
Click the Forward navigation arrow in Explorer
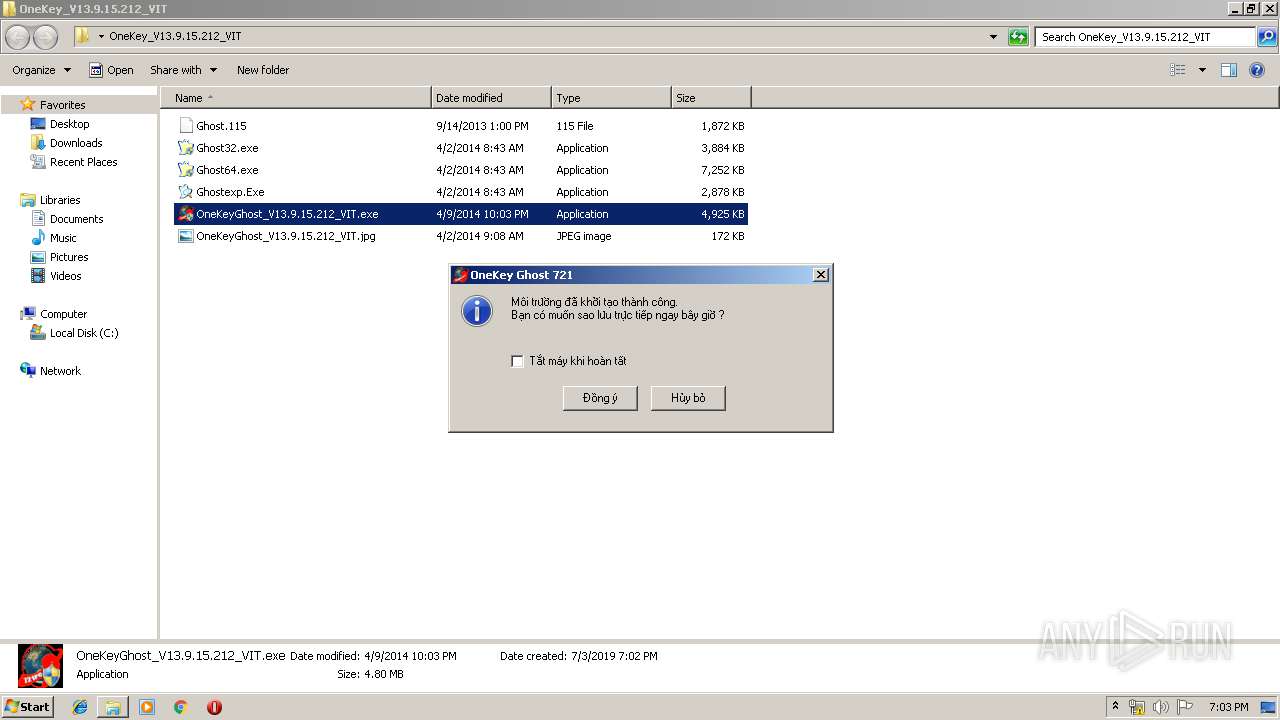coord(46,37)
